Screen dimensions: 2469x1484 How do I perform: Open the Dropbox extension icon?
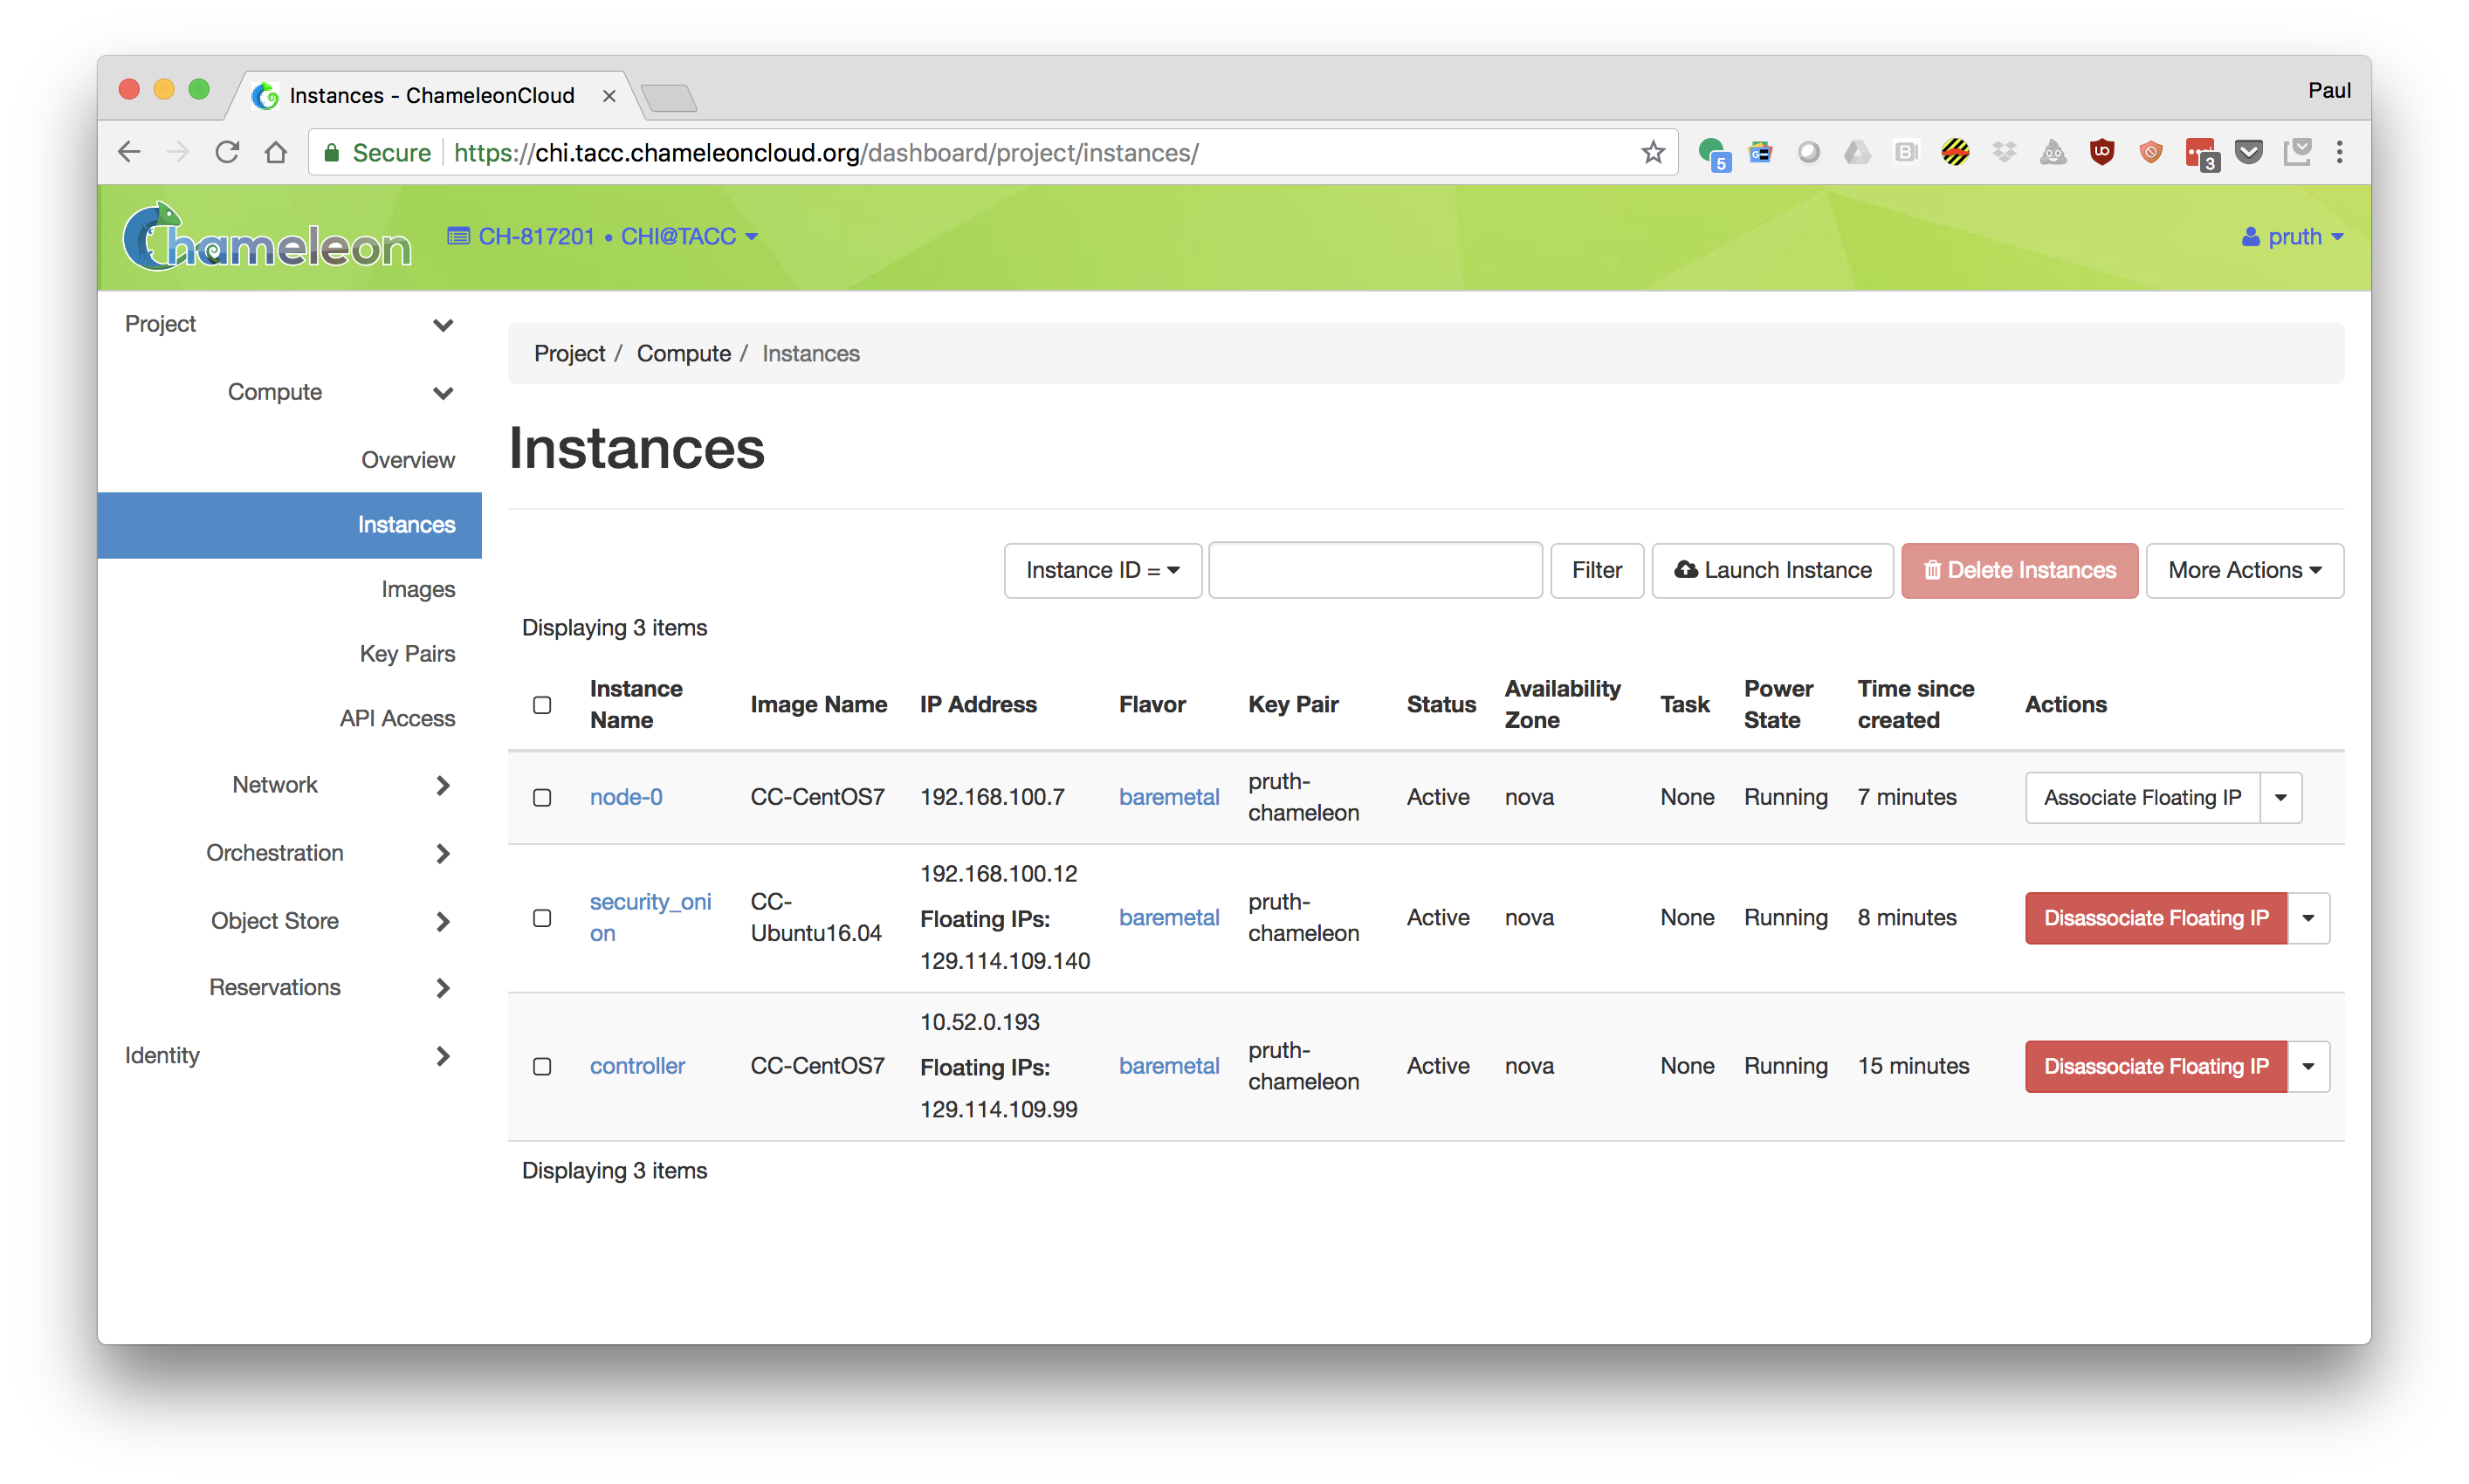2004,152
